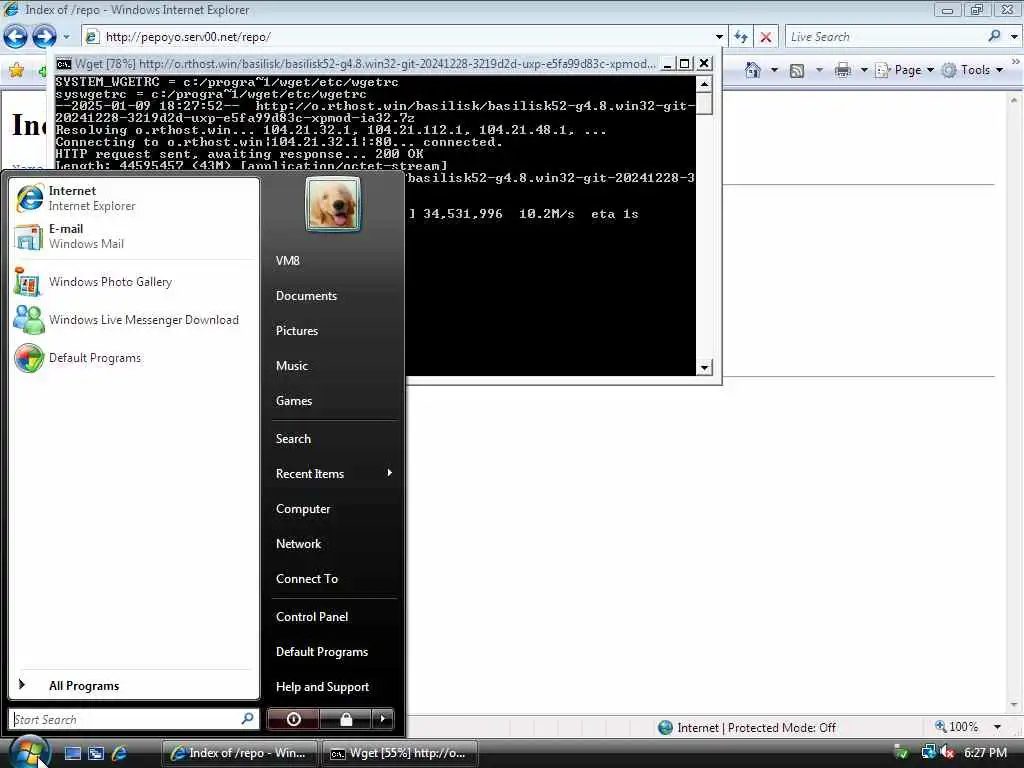Launch Windows Photo Gallery

tap(134, 282)
